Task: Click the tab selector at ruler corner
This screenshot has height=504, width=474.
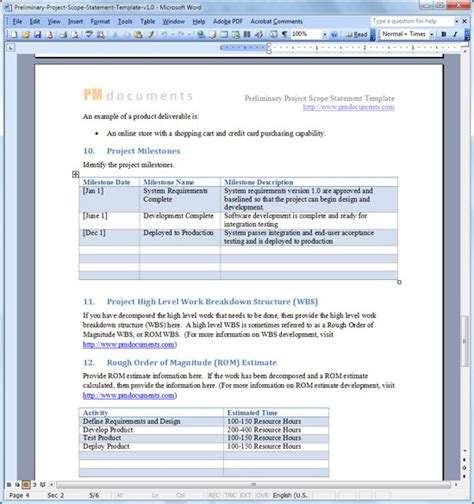Action: 11,48
